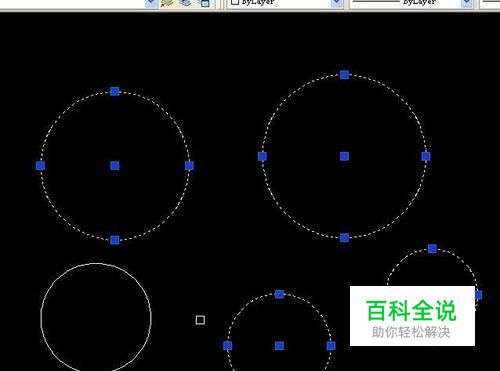Click bottom grip of upper-left dashed circle
Image resolution: width=500 pixels, height=371 pixels.
point(115,240)
